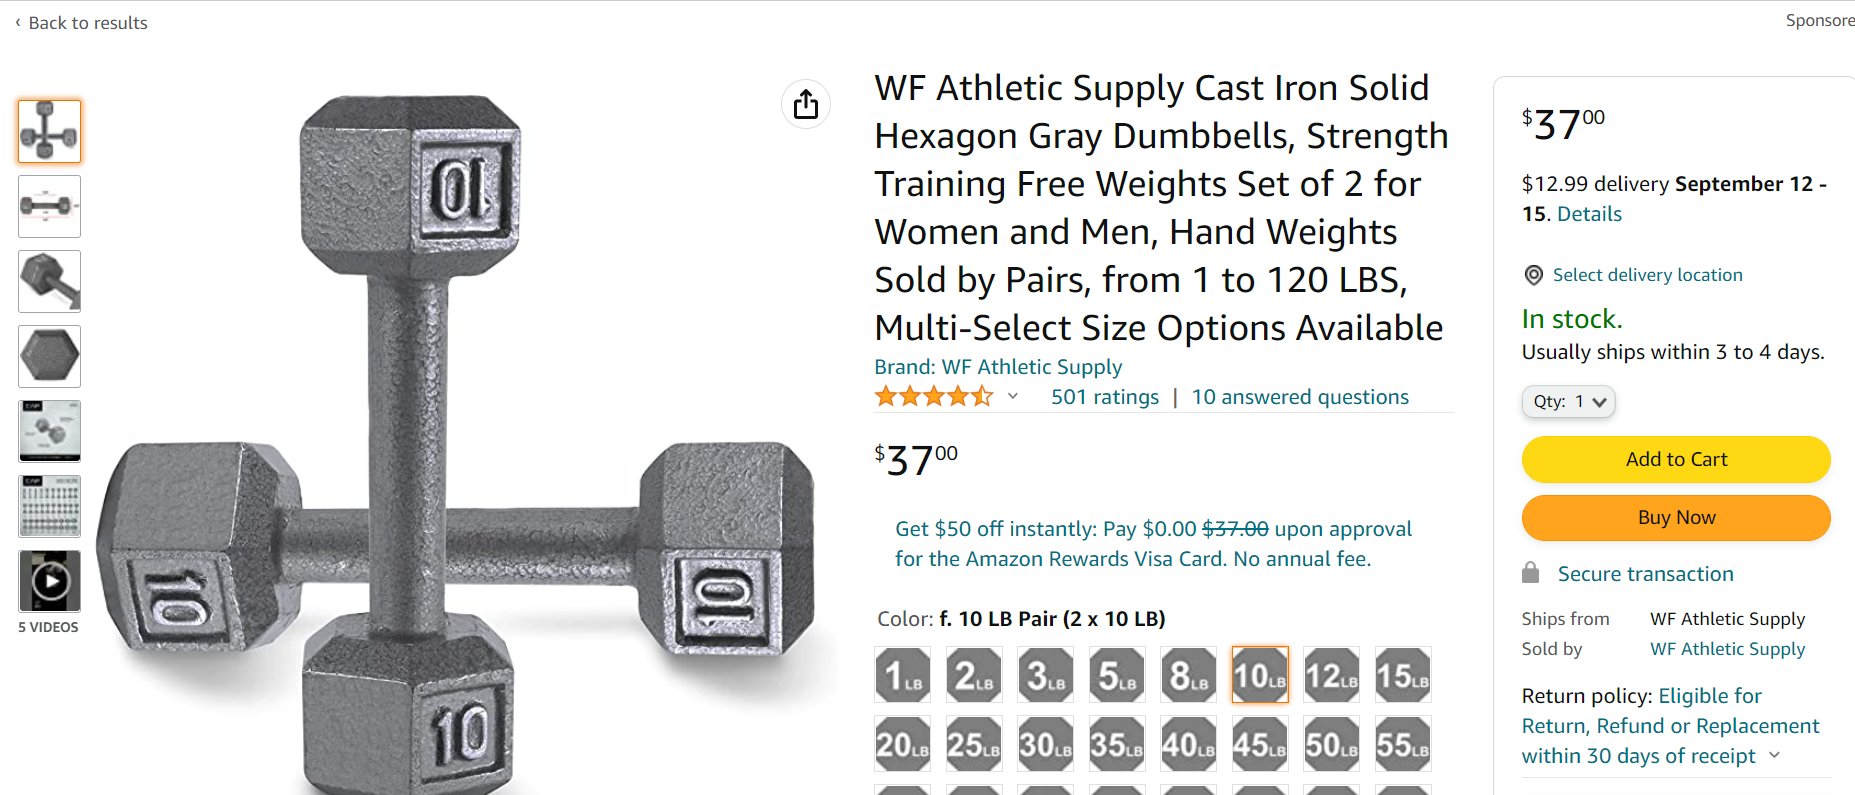Select the 1 LB weight swatch

coord(902,675)
